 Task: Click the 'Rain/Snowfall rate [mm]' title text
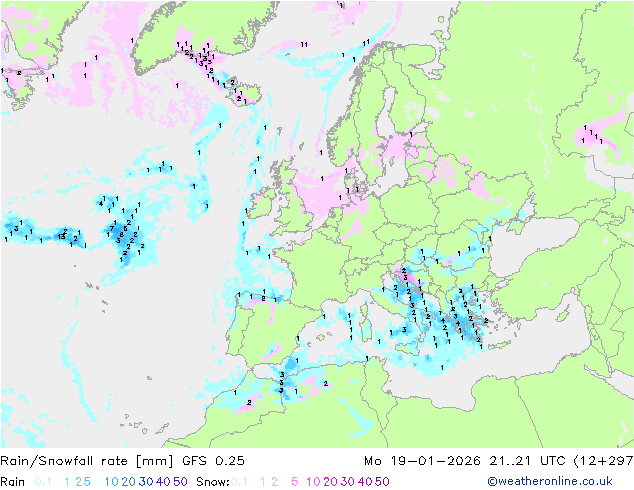[87, 461]
